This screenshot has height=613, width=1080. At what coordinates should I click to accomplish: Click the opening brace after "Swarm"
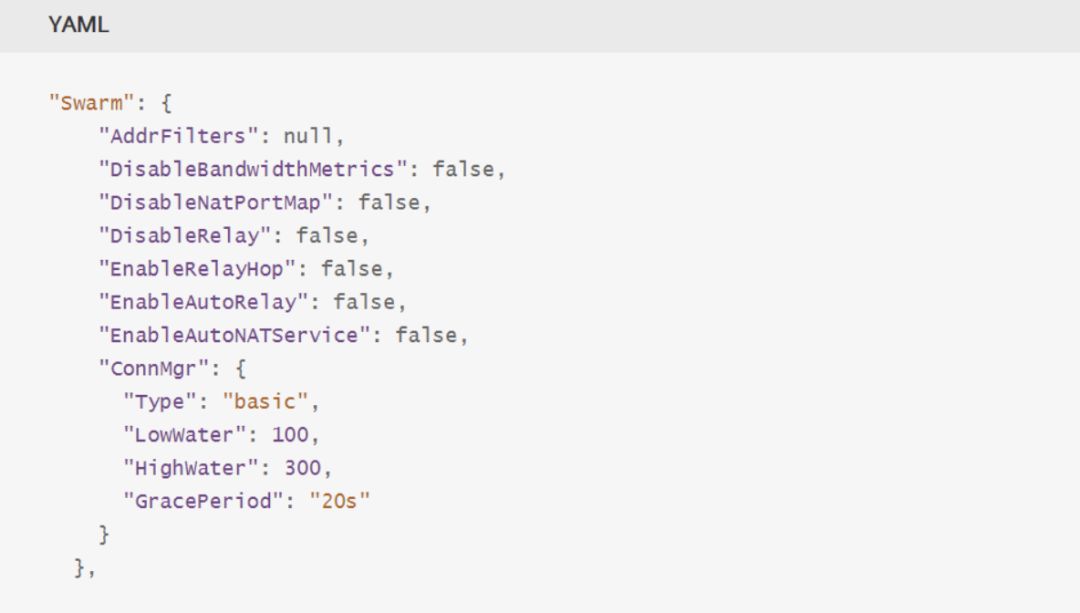pyautogui.click(x=165, y=103)
